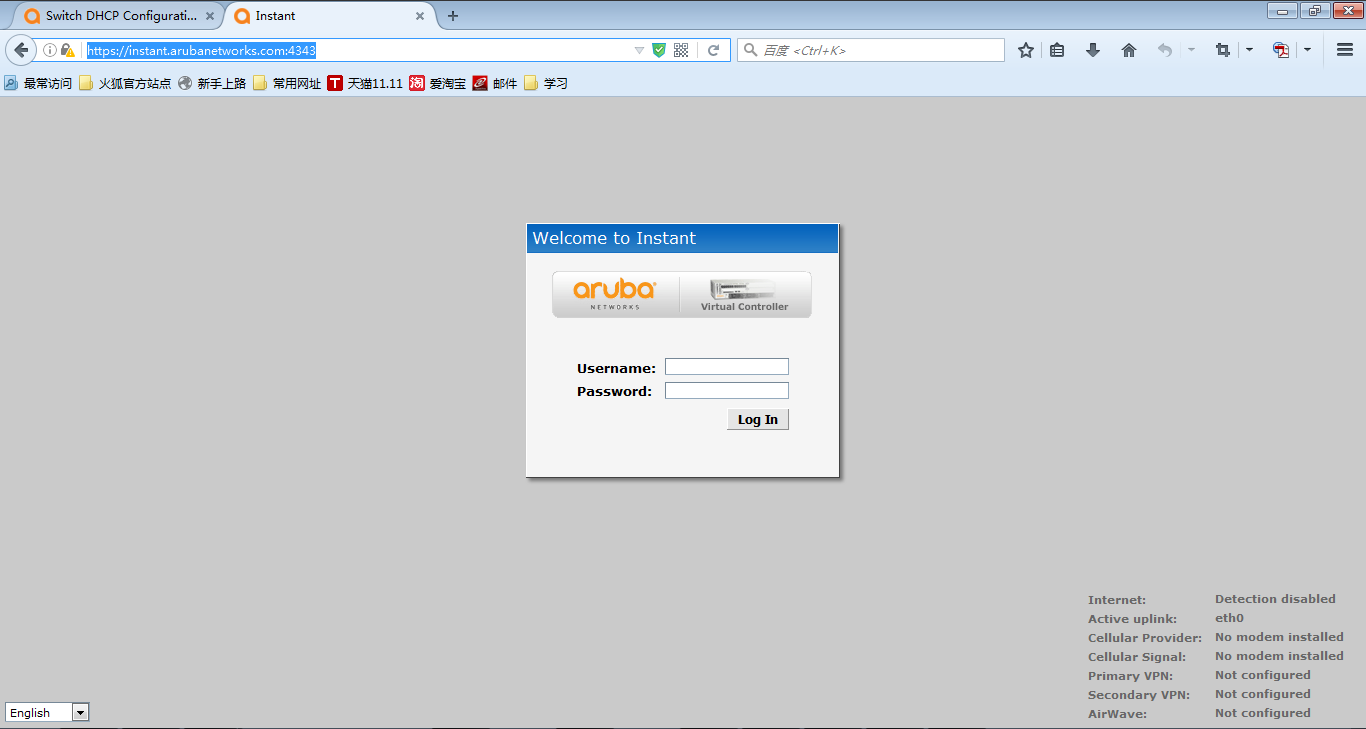
Task: Open the QR code icon in address bar
Action: click(681, 50)
